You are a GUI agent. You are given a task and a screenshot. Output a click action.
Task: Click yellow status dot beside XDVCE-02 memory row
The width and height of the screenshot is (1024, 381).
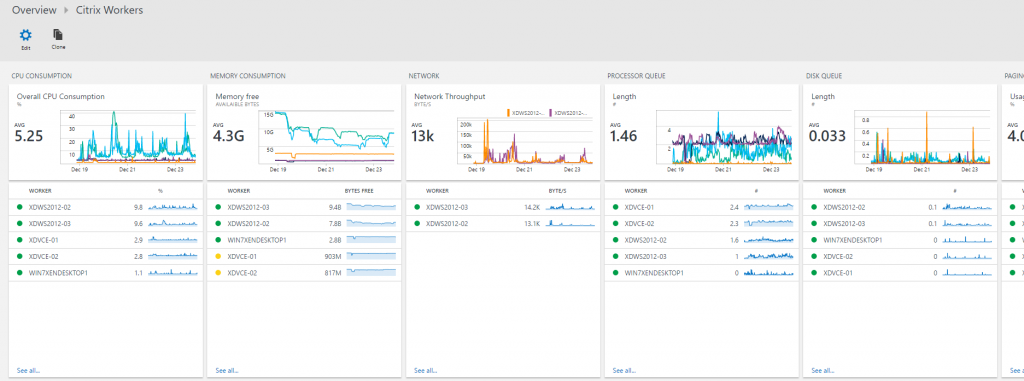pos(218,273)
